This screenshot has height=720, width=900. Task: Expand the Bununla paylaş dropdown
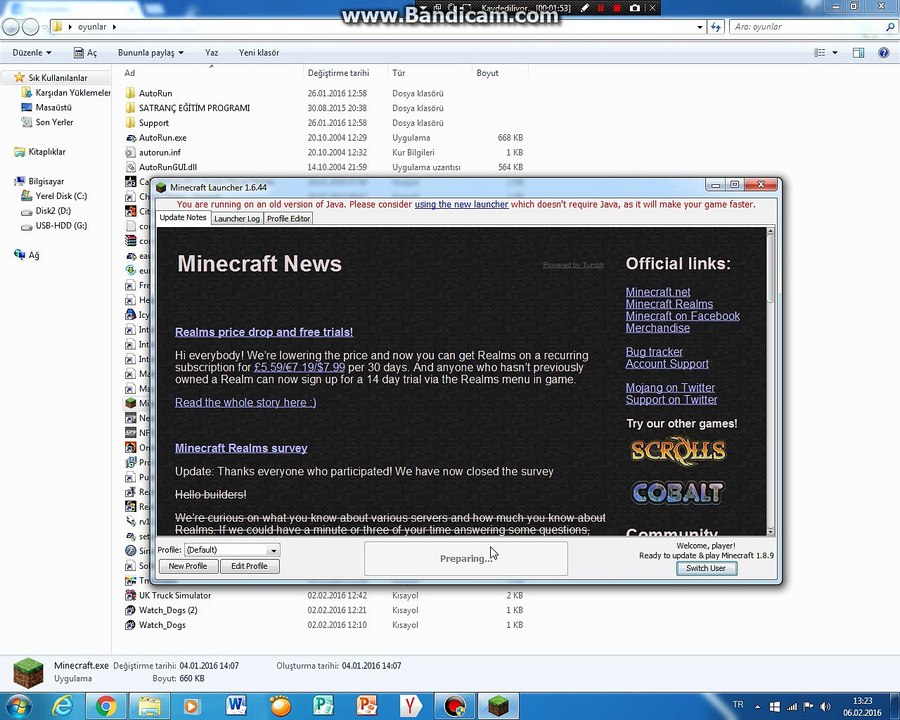151,53
